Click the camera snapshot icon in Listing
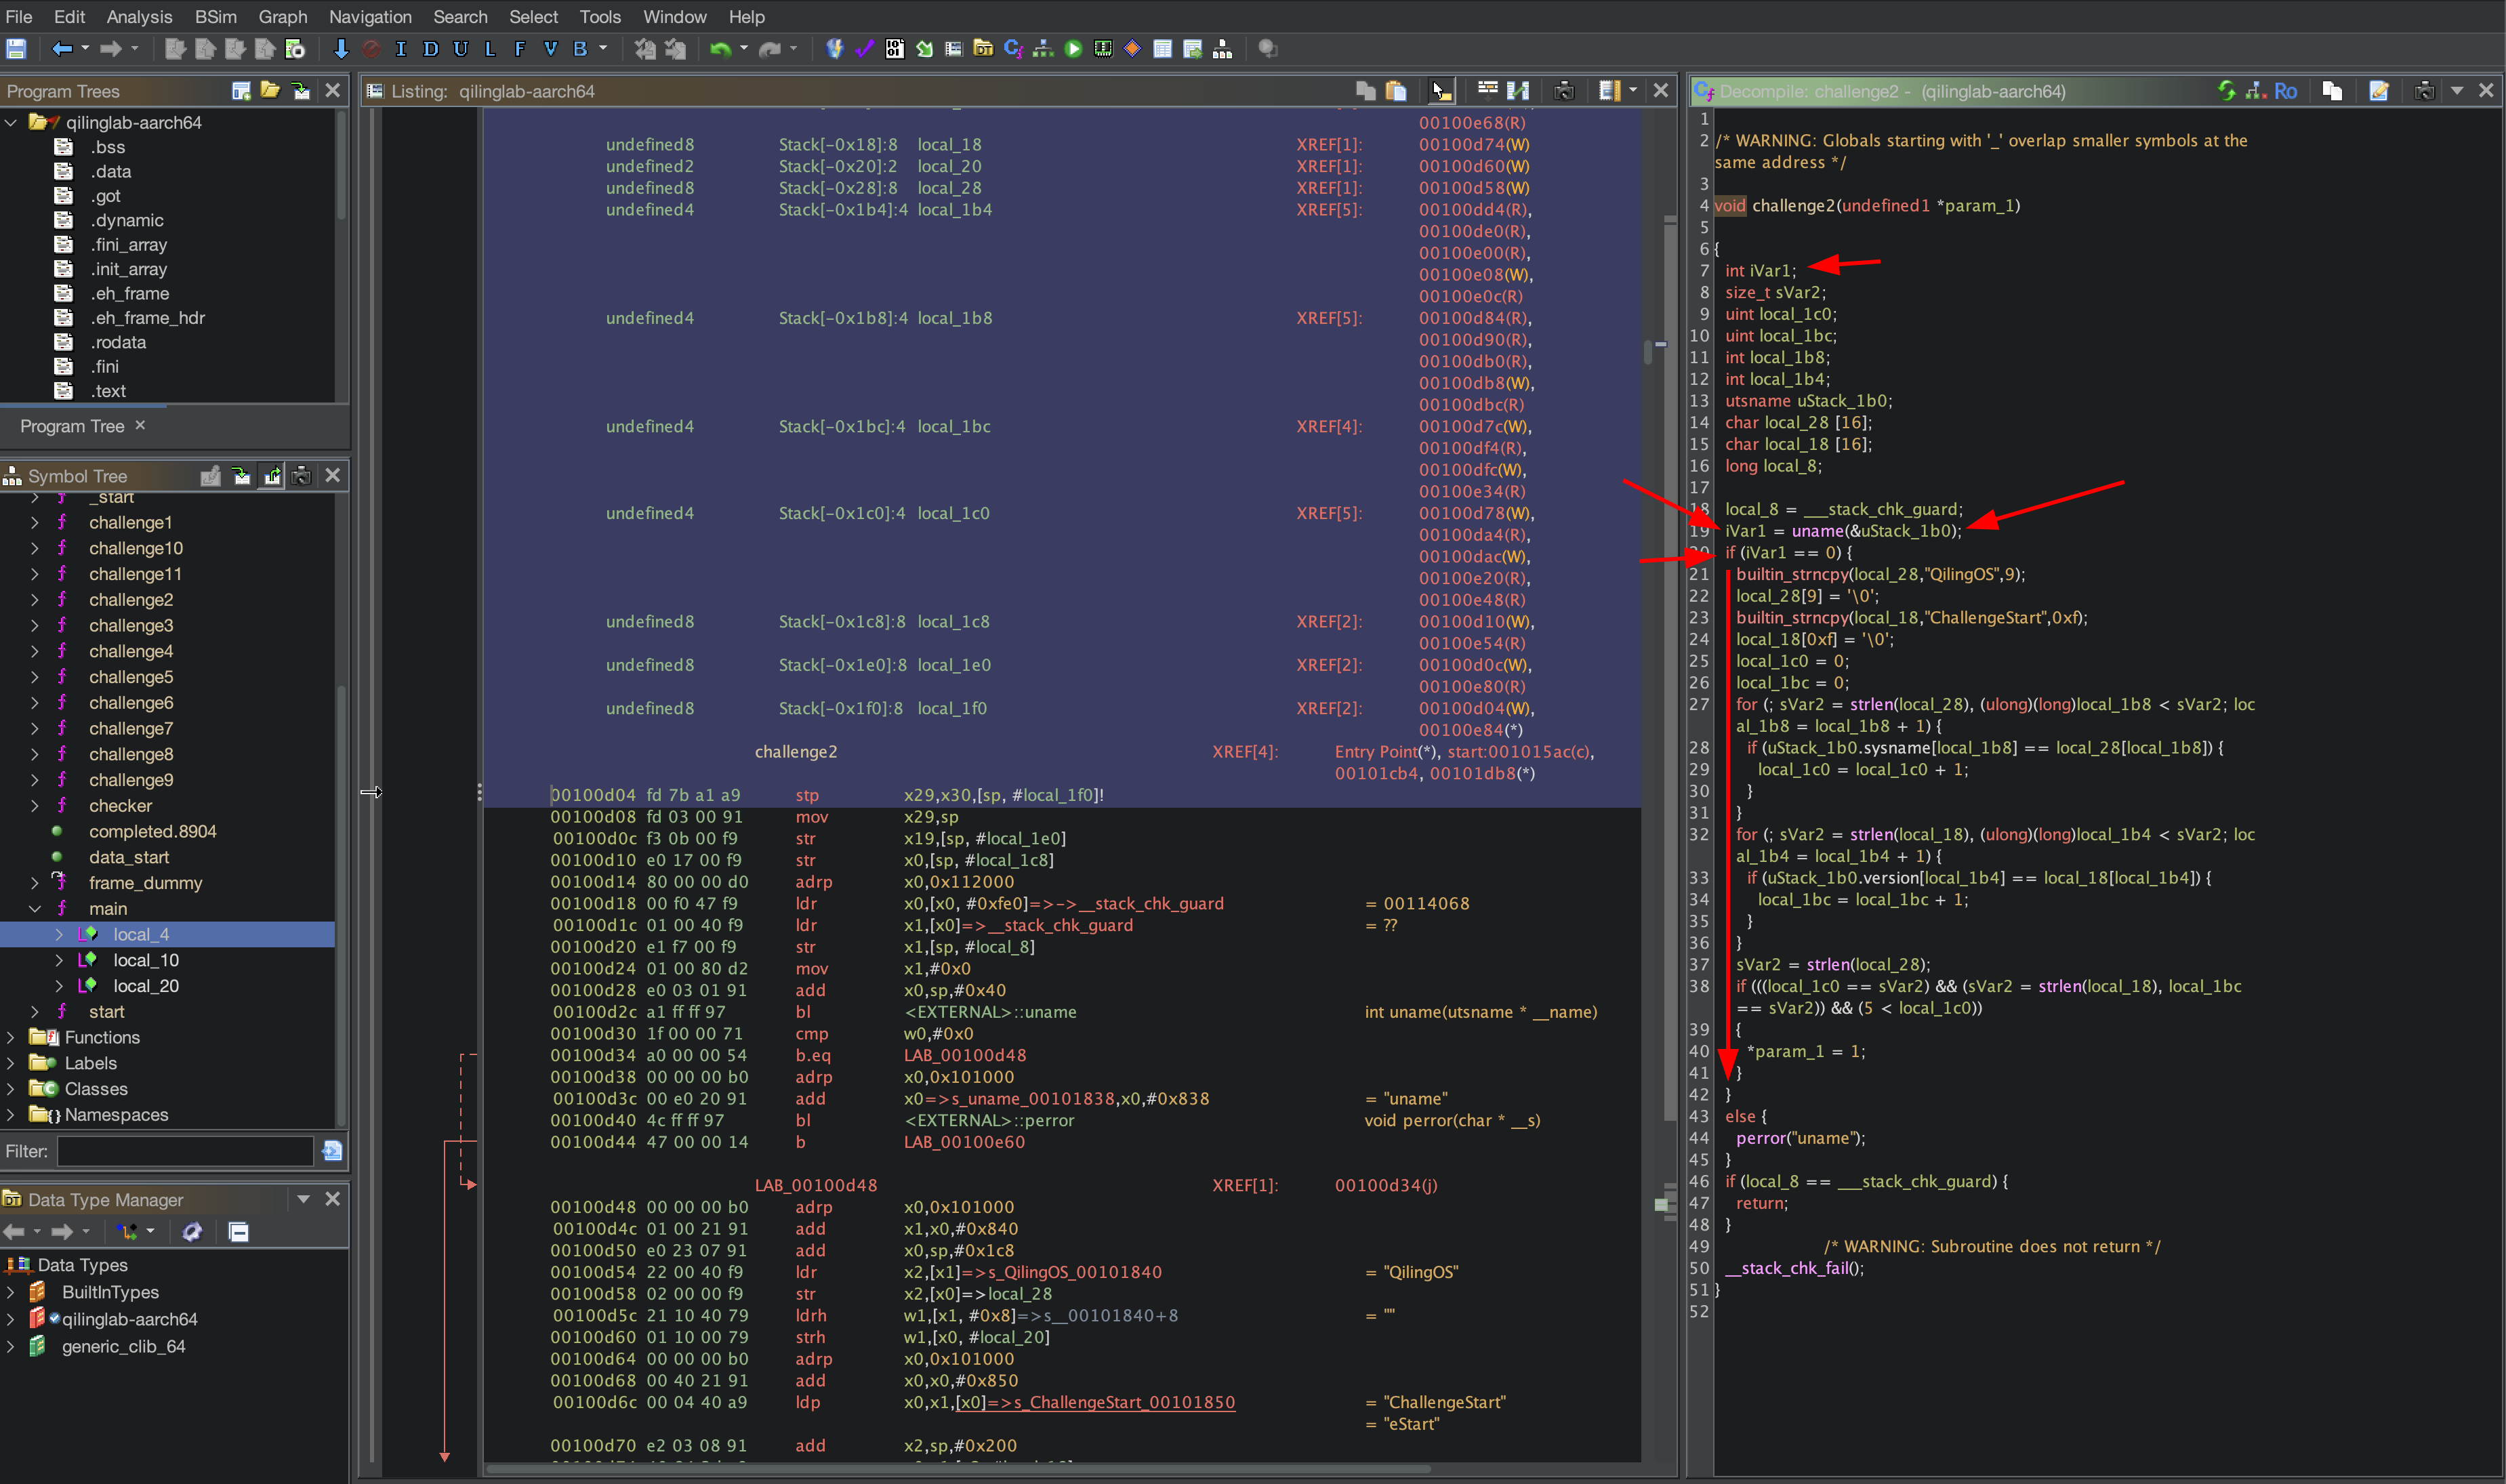 pos(1564,91)
